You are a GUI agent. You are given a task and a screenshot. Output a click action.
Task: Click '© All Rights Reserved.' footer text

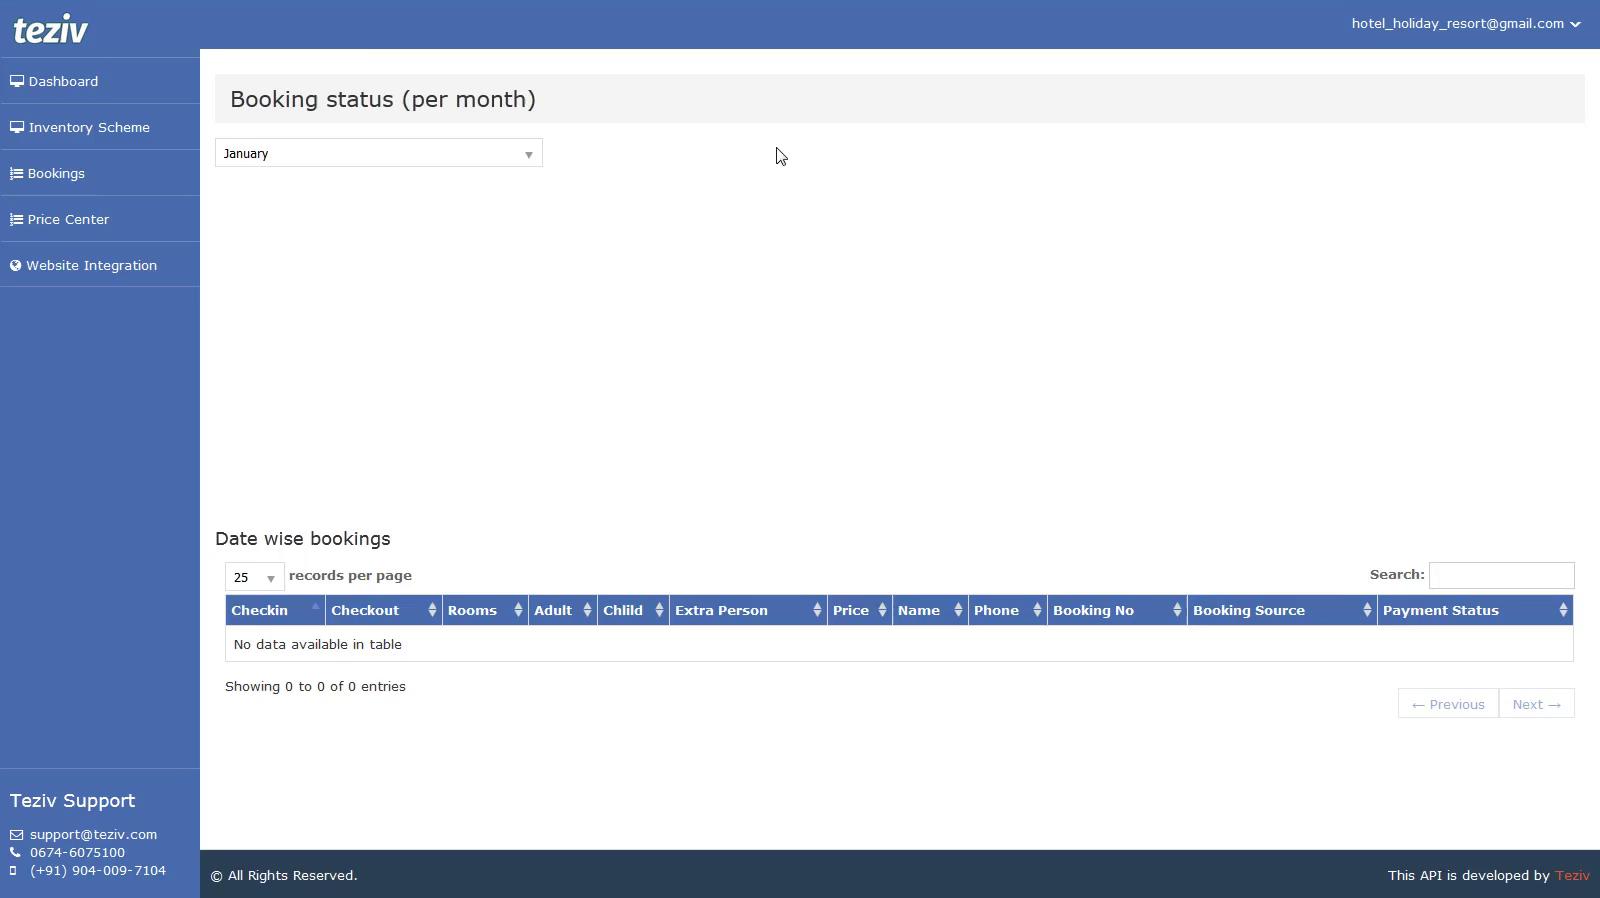point(284,875)
